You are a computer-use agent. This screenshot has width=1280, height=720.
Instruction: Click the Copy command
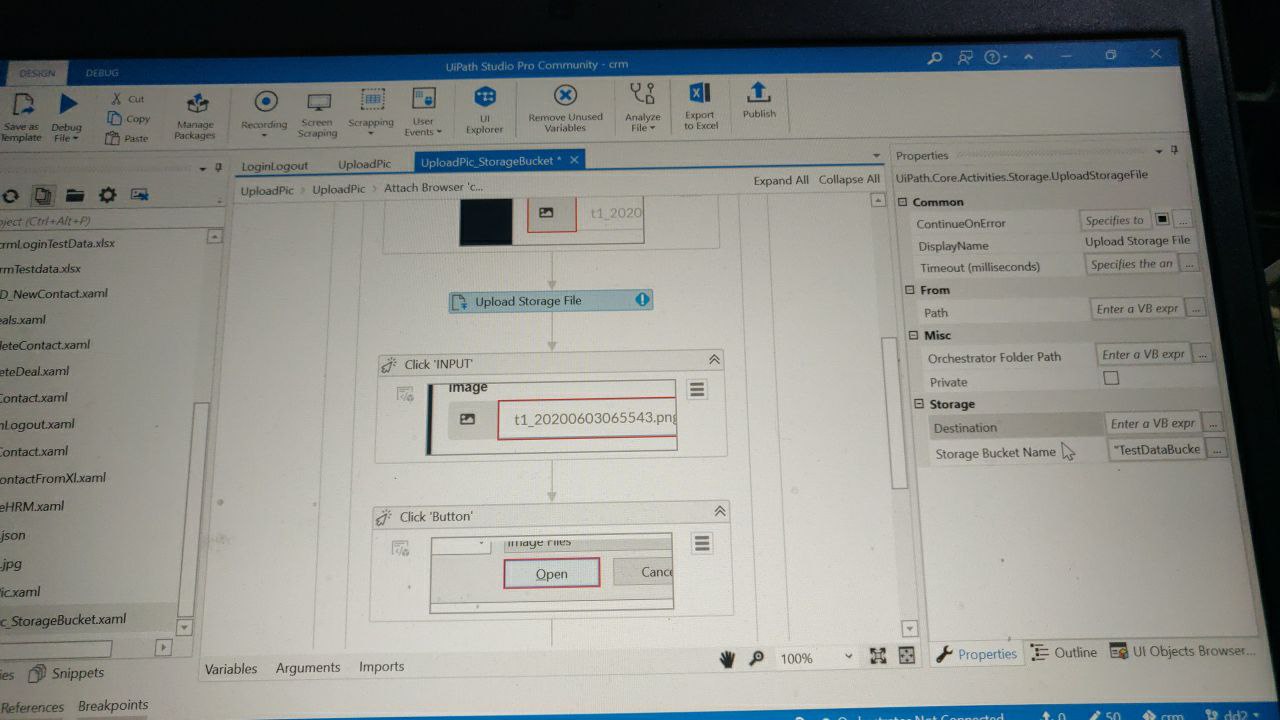[x=129, y=119]
